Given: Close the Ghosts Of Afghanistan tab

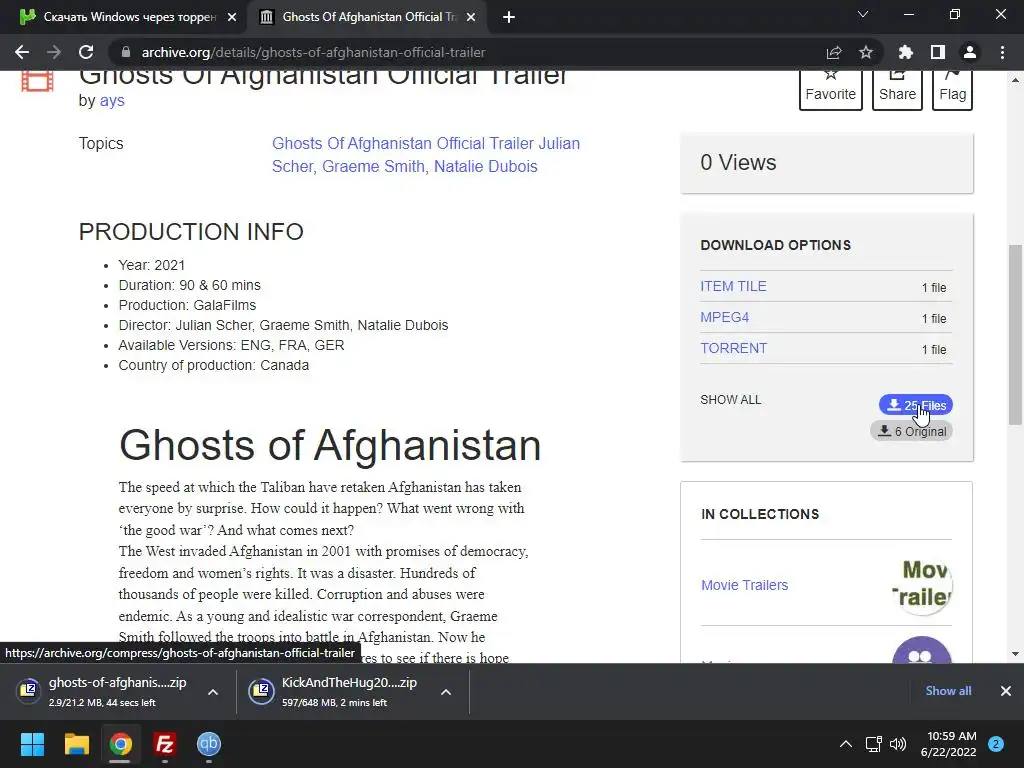Looking at the screenshot, I should (471, 18).
